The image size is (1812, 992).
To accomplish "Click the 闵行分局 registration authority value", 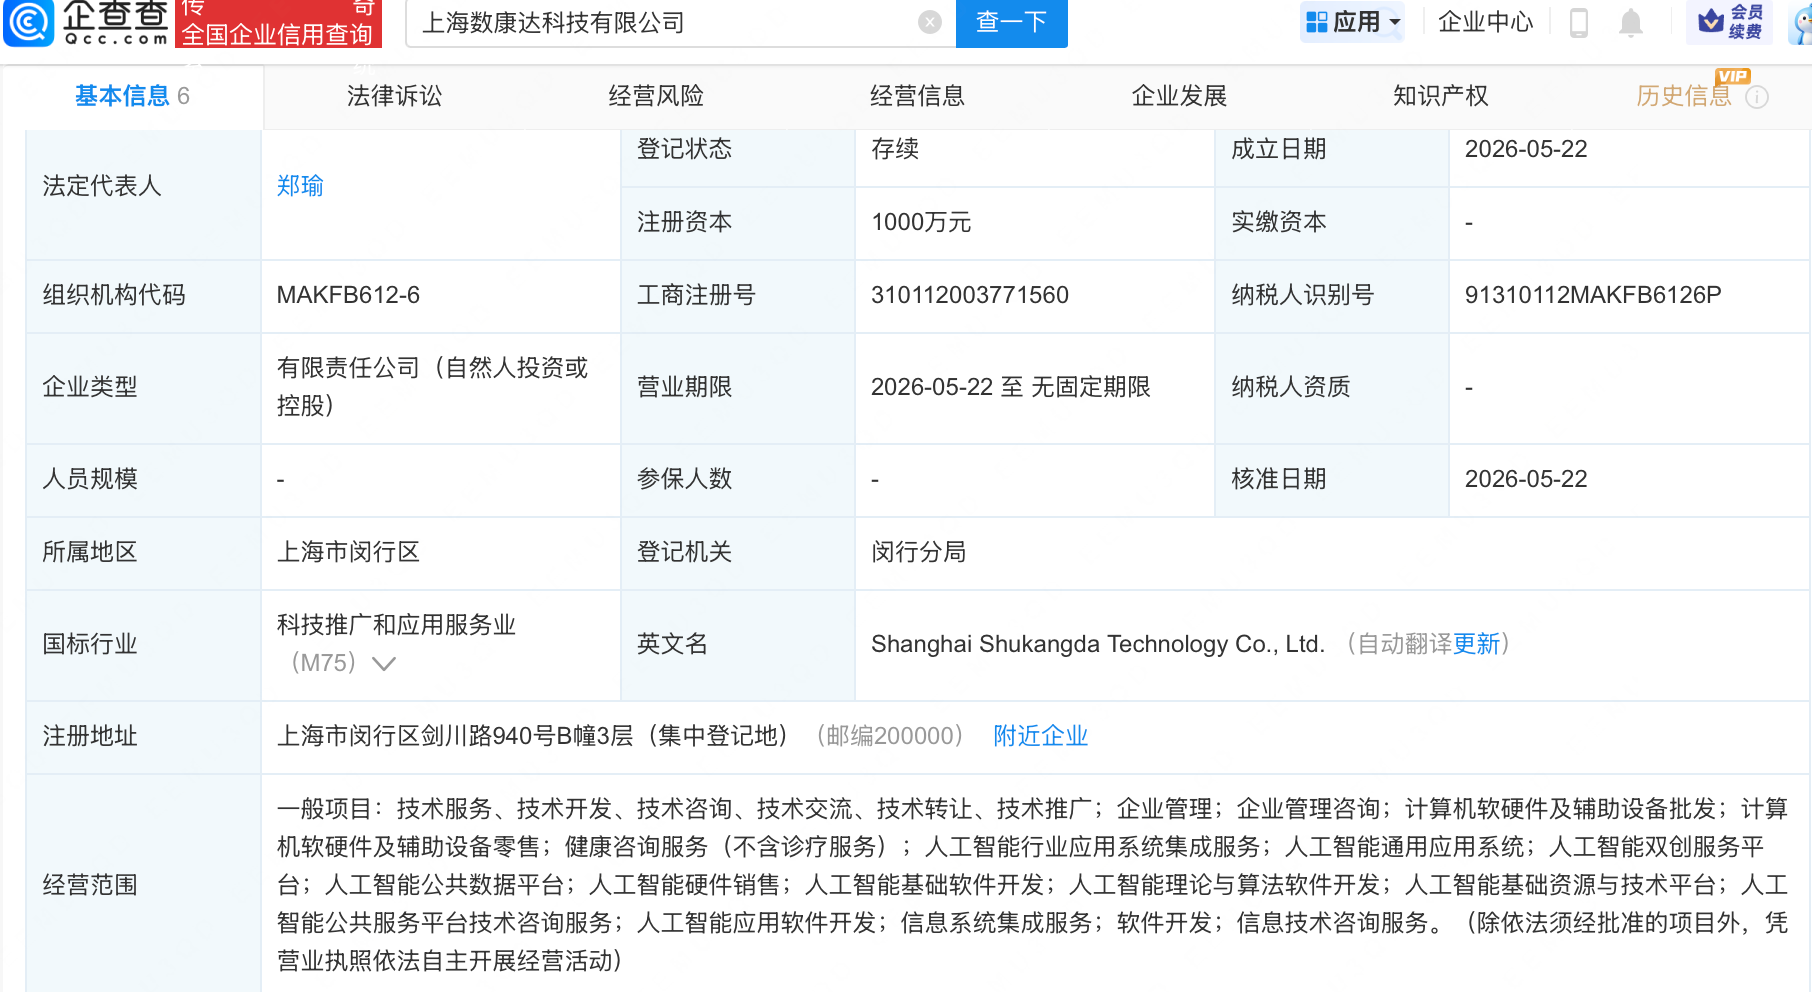I will (x=918, y=552).
